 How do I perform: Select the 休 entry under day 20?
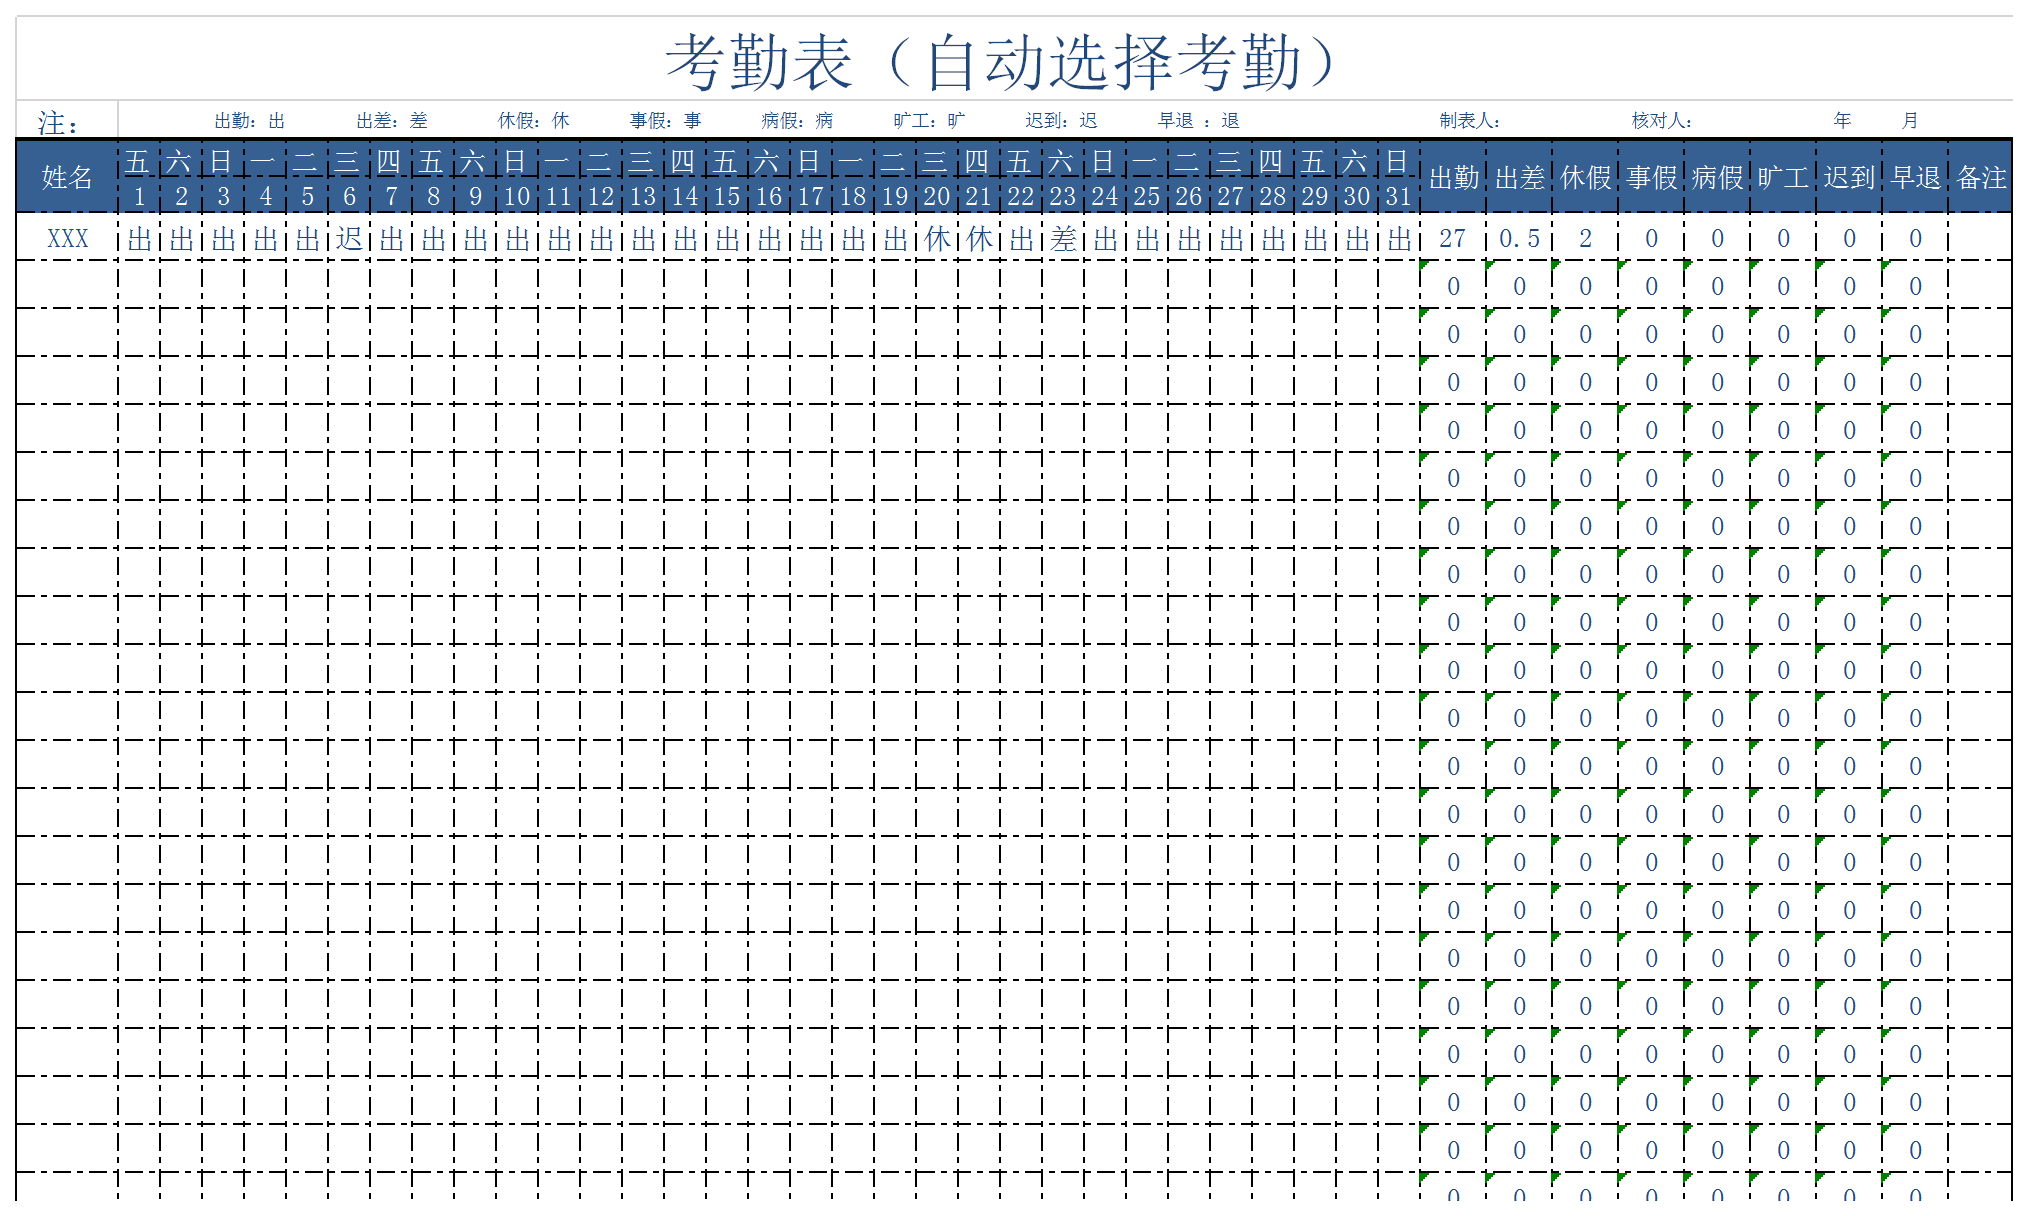(x=937, y=239)
